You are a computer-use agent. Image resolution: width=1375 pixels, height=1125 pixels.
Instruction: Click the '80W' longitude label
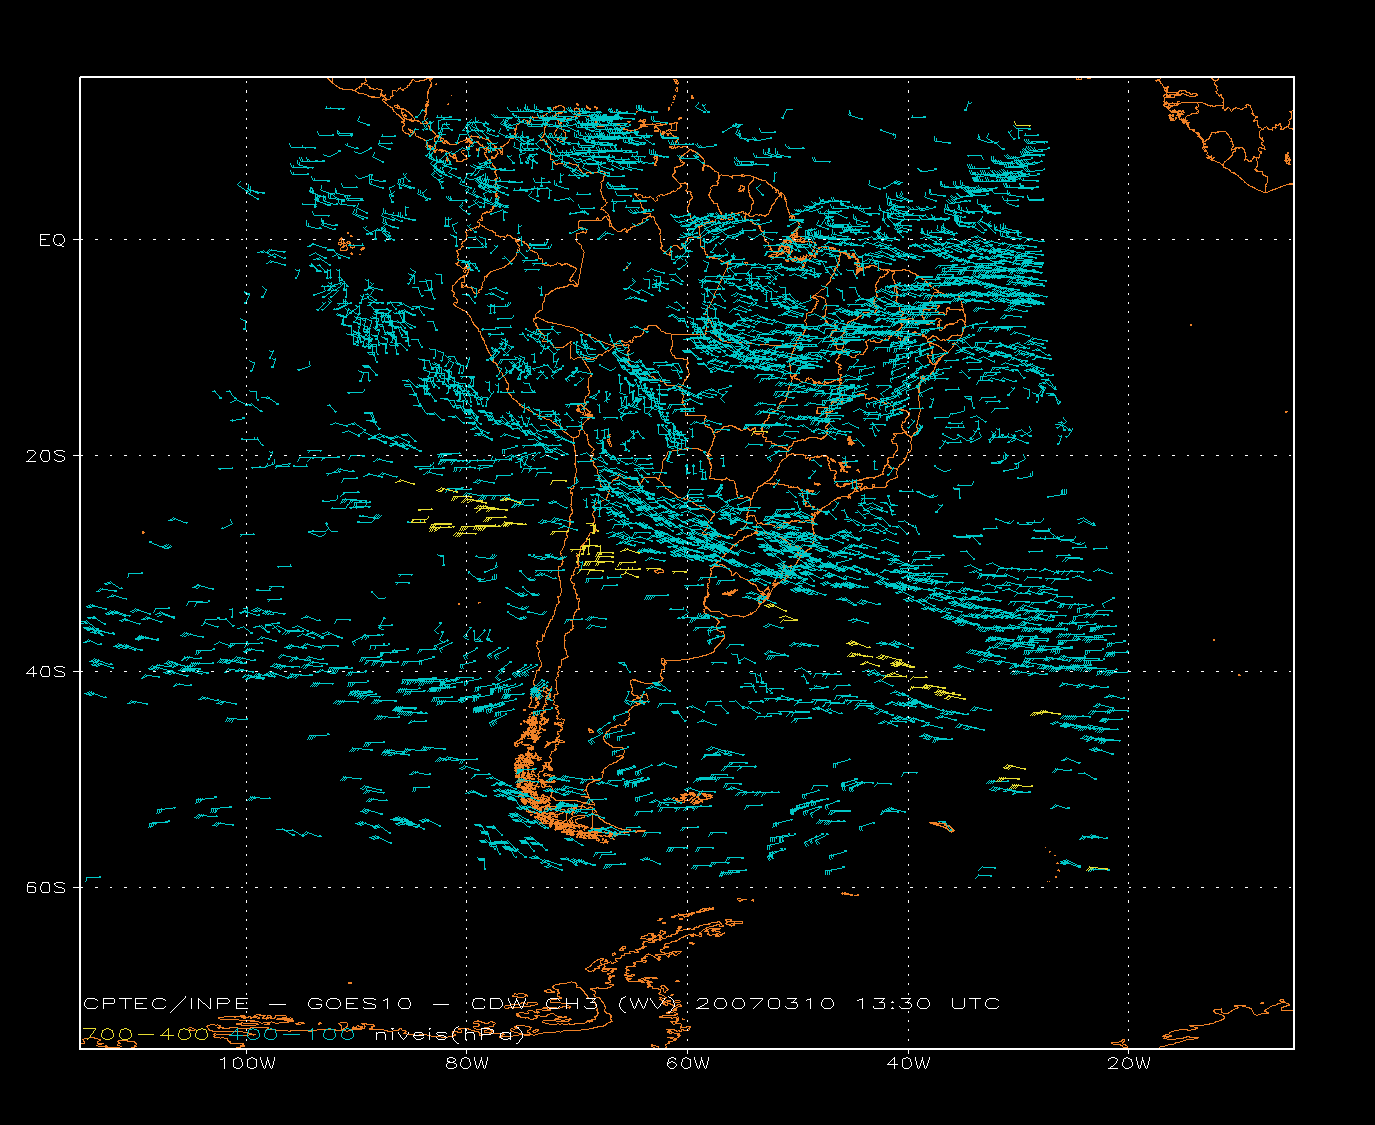[467, 1063]
